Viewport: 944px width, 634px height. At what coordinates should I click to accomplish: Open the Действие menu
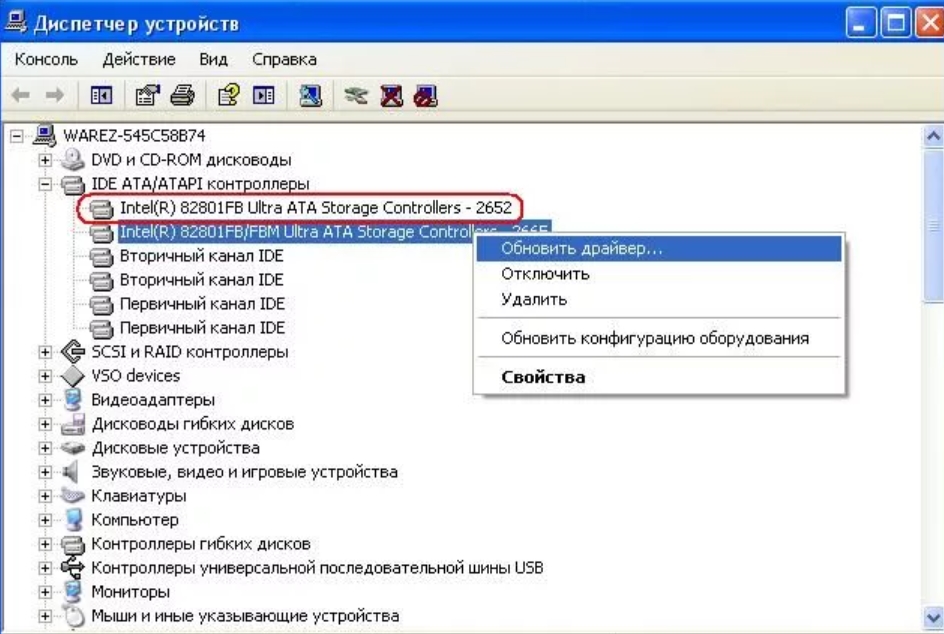pos(138,59)
